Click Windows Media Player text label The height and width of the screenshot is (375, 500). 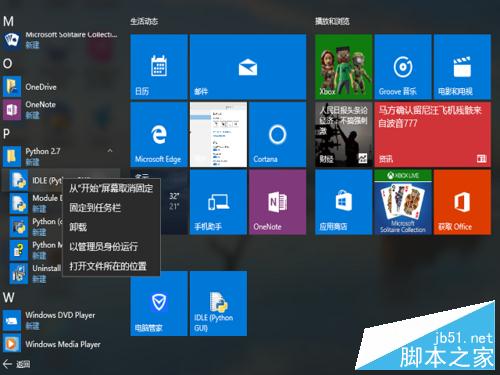pos(63,344)
